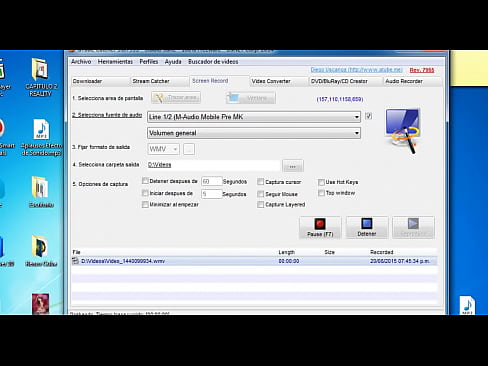Enable Iniciar despues de checkbox
The height and width of the screenshot is (366, 488).
tap(145, 193)
